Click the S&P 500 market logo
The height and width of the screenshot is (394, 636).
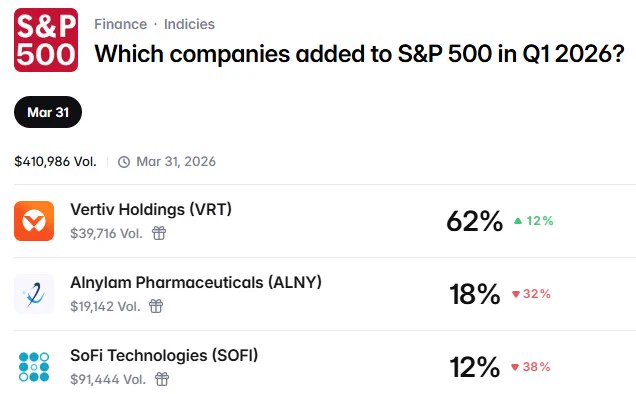46,40
